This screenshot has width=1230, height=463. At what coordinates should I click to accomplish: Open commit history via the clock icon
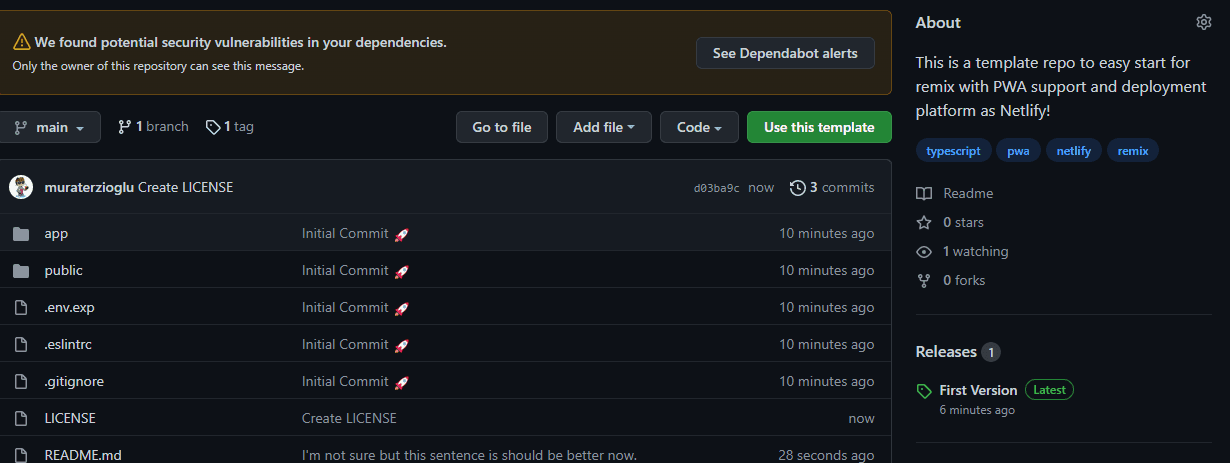(x=797, y=187)
